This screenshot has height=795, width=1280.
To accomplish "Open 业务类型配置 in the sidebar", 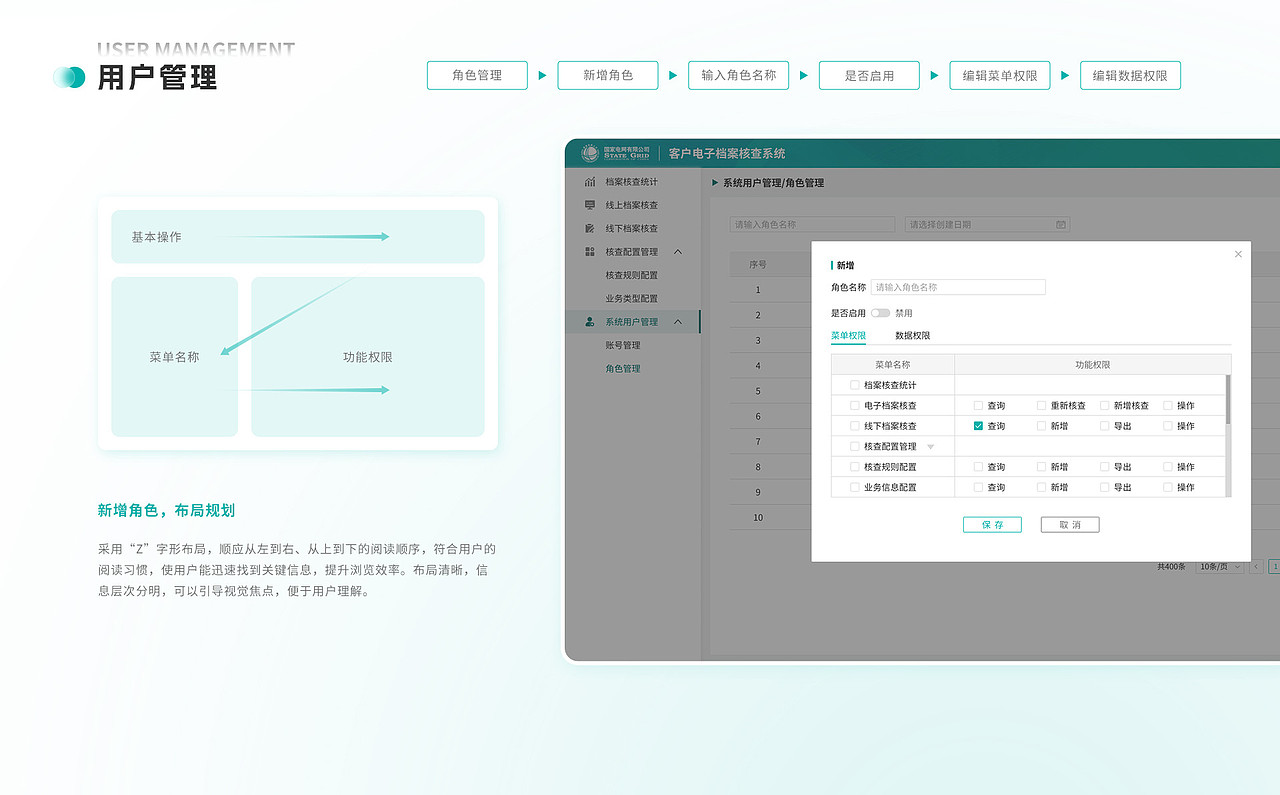I will coord(632,299).
